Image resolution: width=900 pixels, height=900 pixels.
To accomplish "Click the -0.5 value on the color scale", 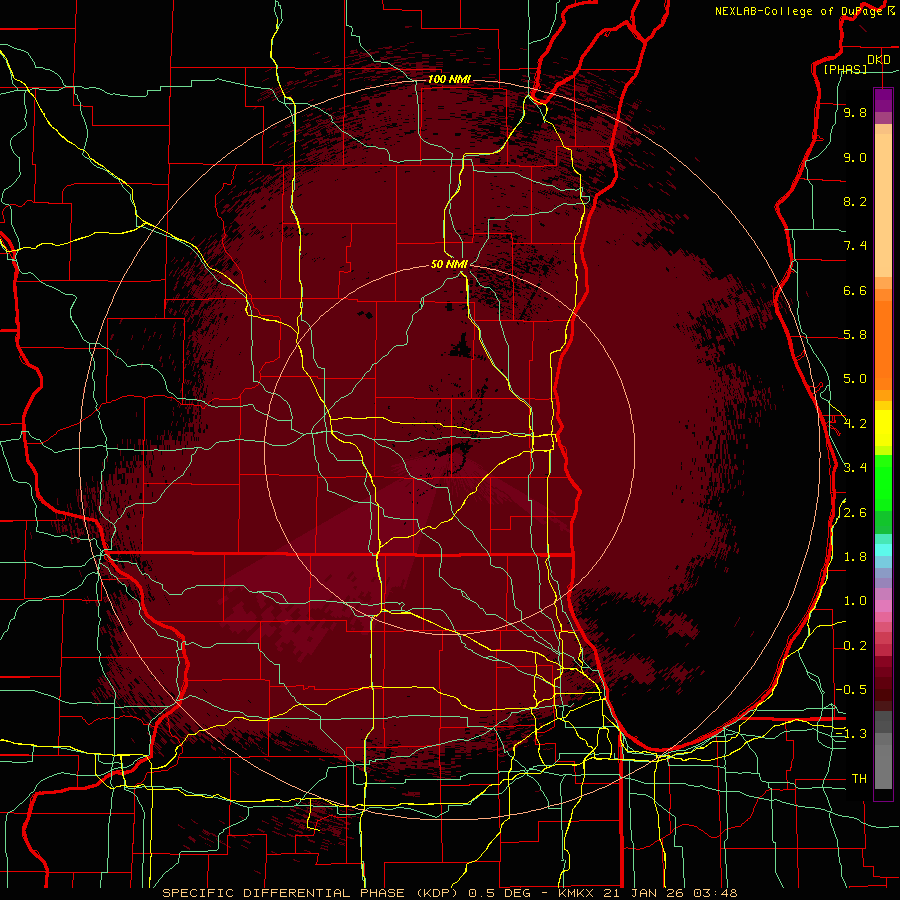I will (x=851, y=690).
